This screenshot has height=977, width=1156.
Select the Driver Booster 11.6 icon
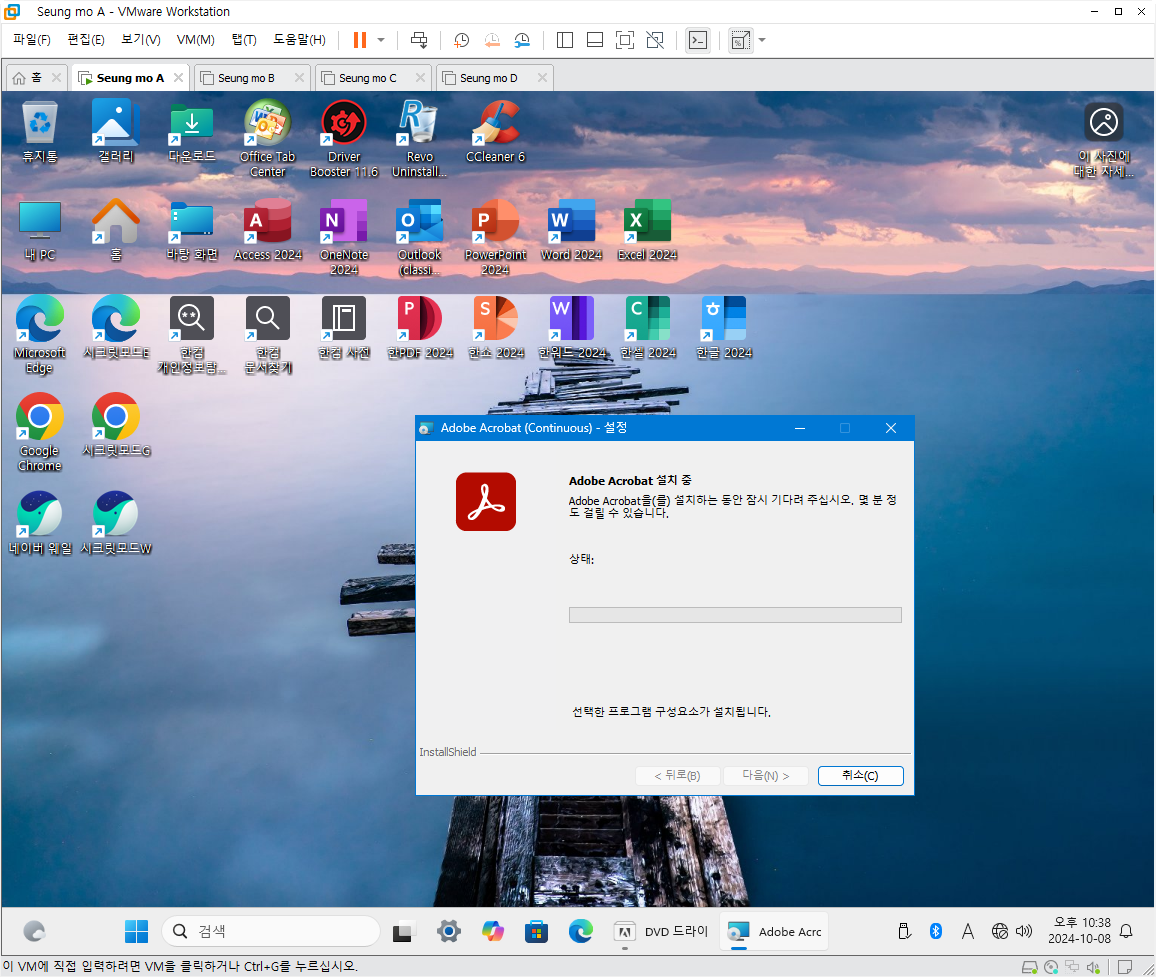pyautogui.click(x=344, y=139)
